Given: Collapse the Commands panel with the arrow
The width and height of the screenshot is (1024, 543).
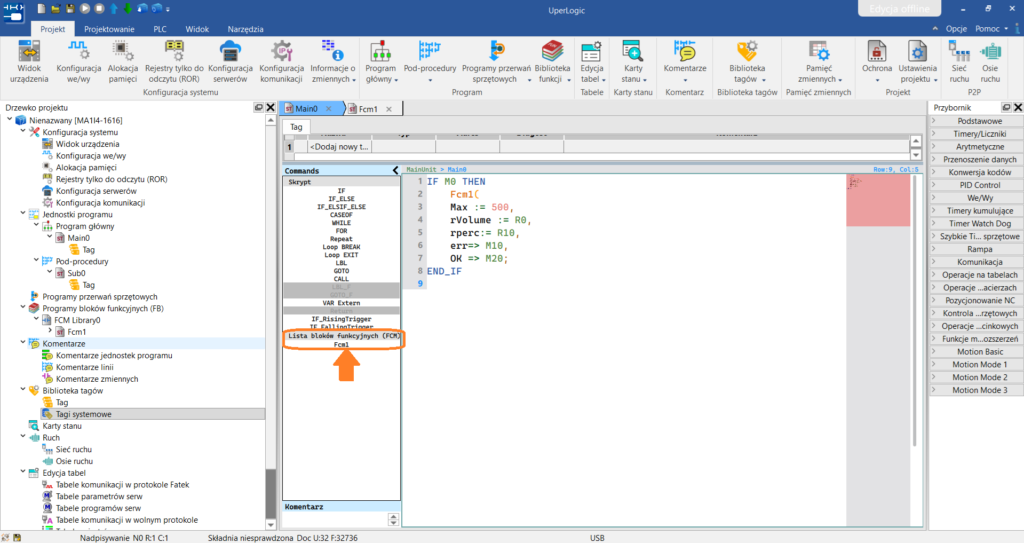Looking at the screenshot, I should [395, 171].
